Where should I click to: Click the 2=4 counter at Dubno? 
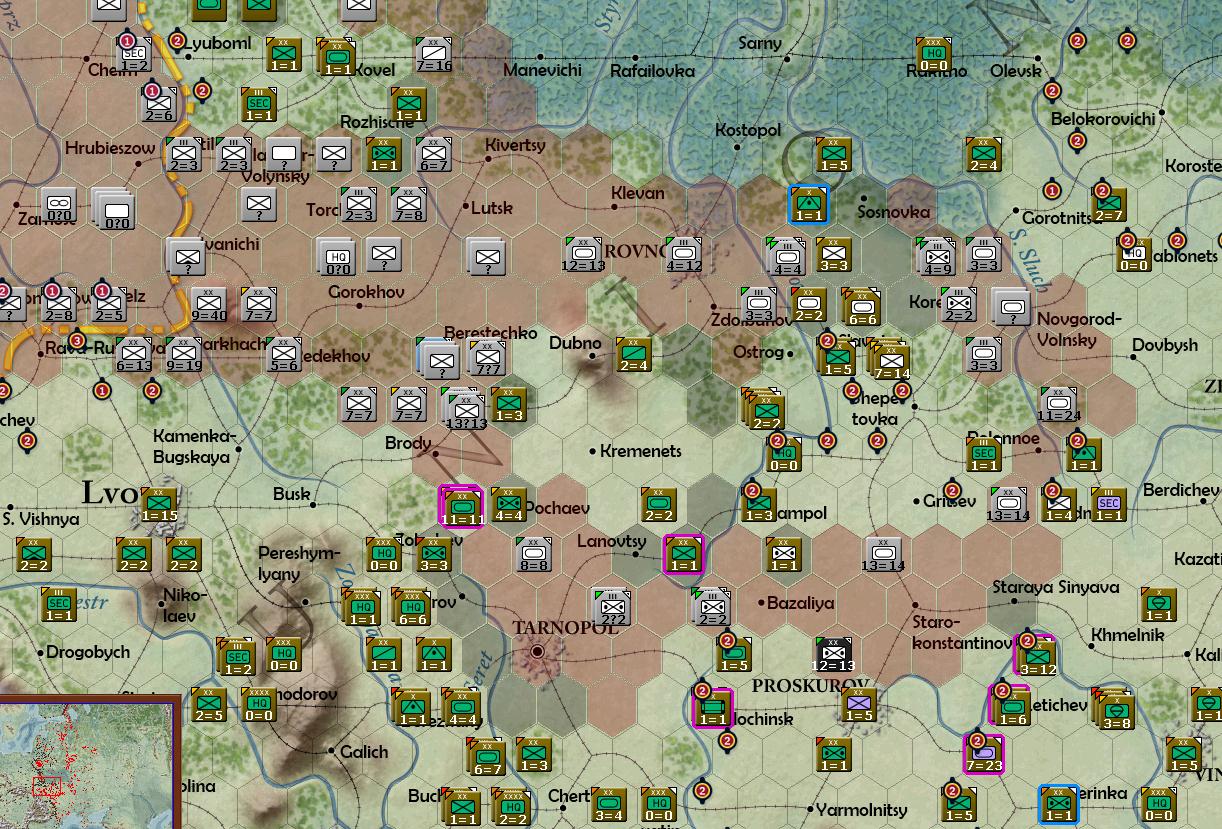(x=634, y=354)
